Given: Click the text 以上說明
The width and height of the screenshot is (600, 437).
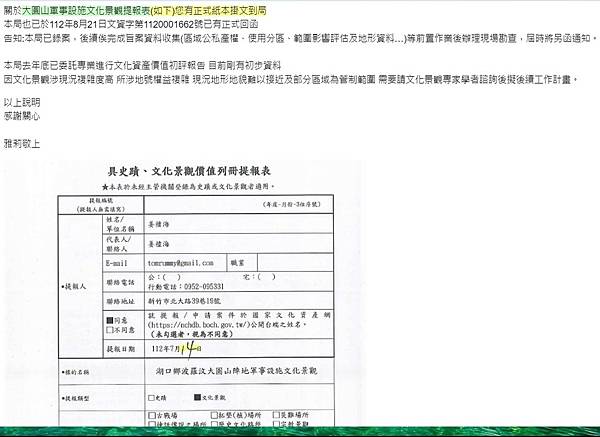Looking at the screenshot, I should coord(22,102).
